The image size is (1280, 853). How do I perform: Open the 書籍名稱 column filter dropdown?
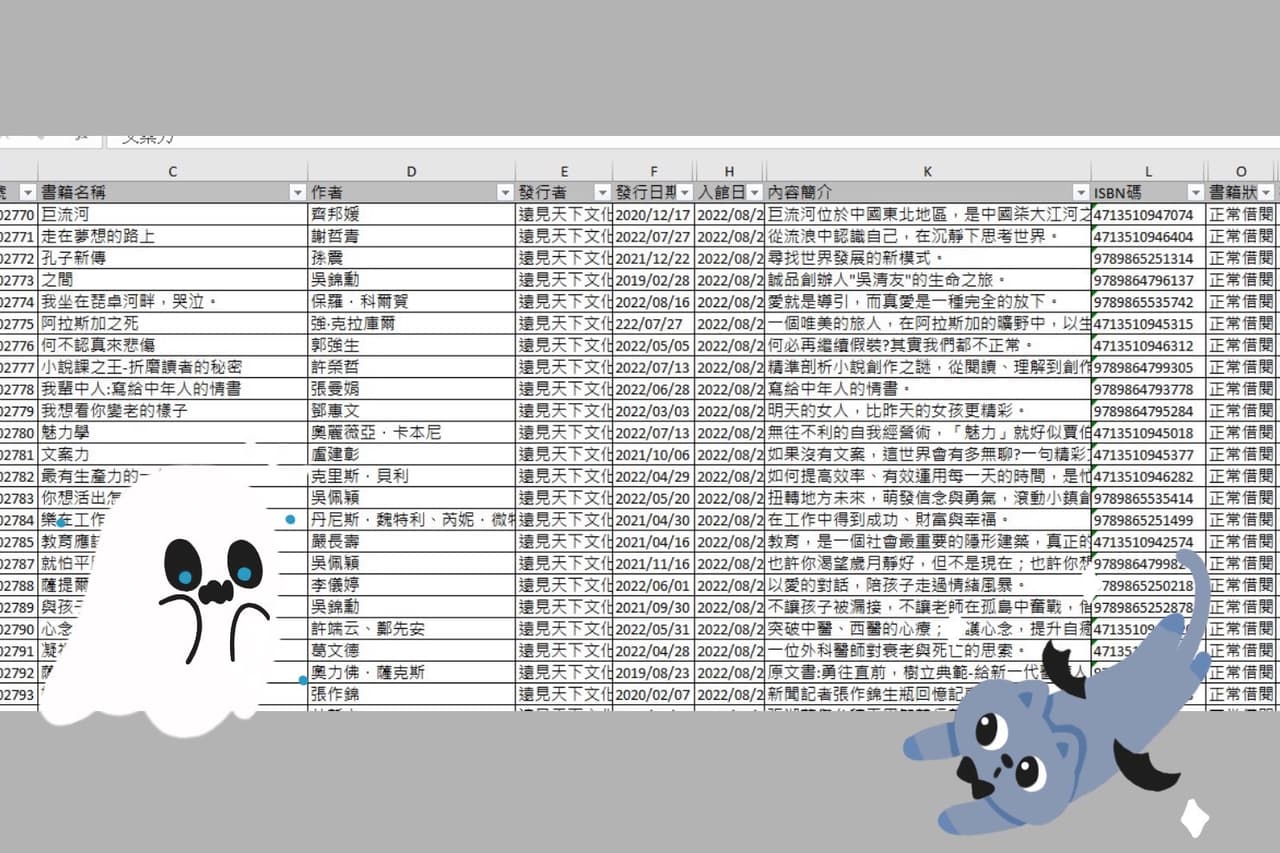(x=297, y=192)
